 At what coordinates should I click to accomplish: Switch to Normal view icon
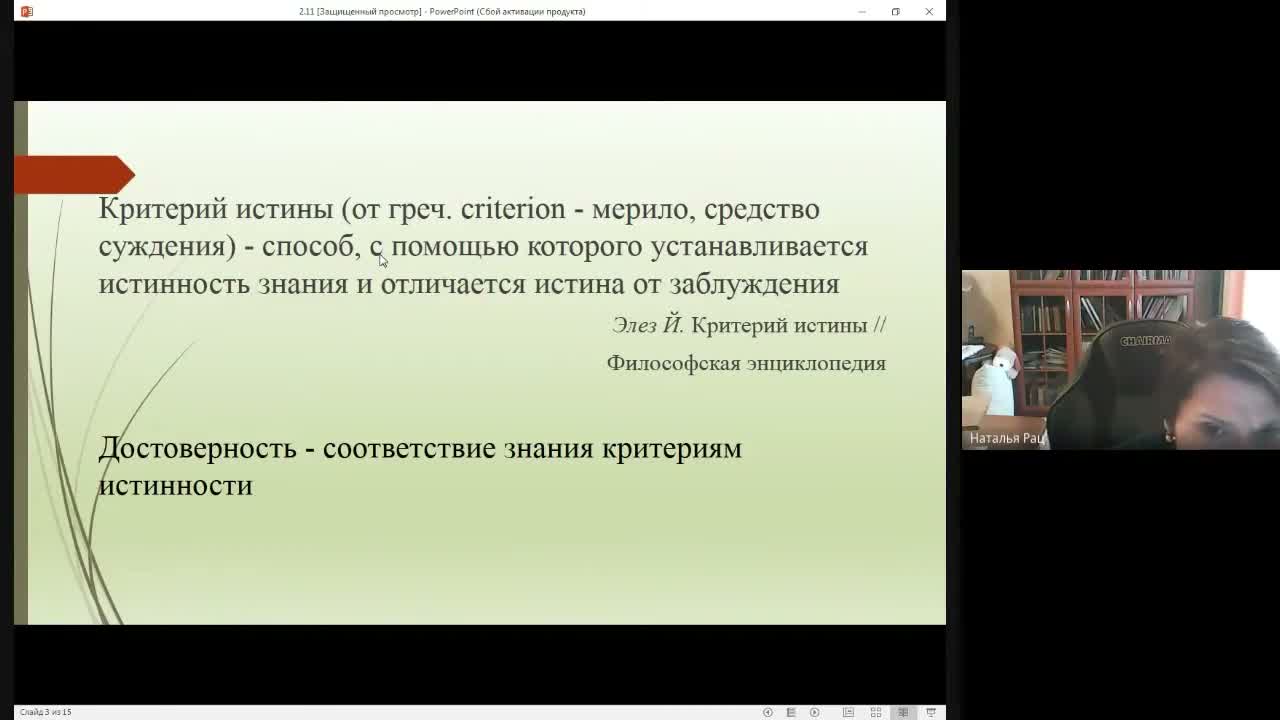pos(848,712)
